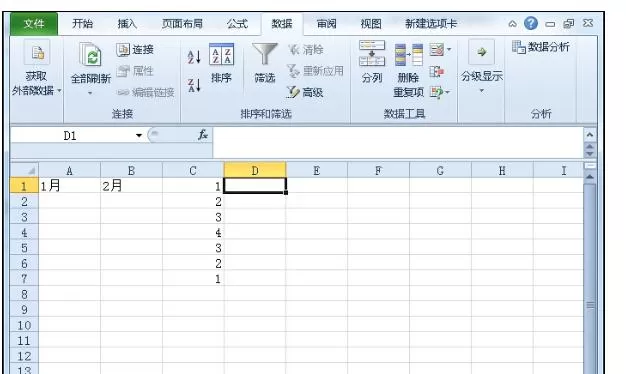Open the 排序 sort dialog
This screenshot has width=626, height=374.
click(222, 63)
